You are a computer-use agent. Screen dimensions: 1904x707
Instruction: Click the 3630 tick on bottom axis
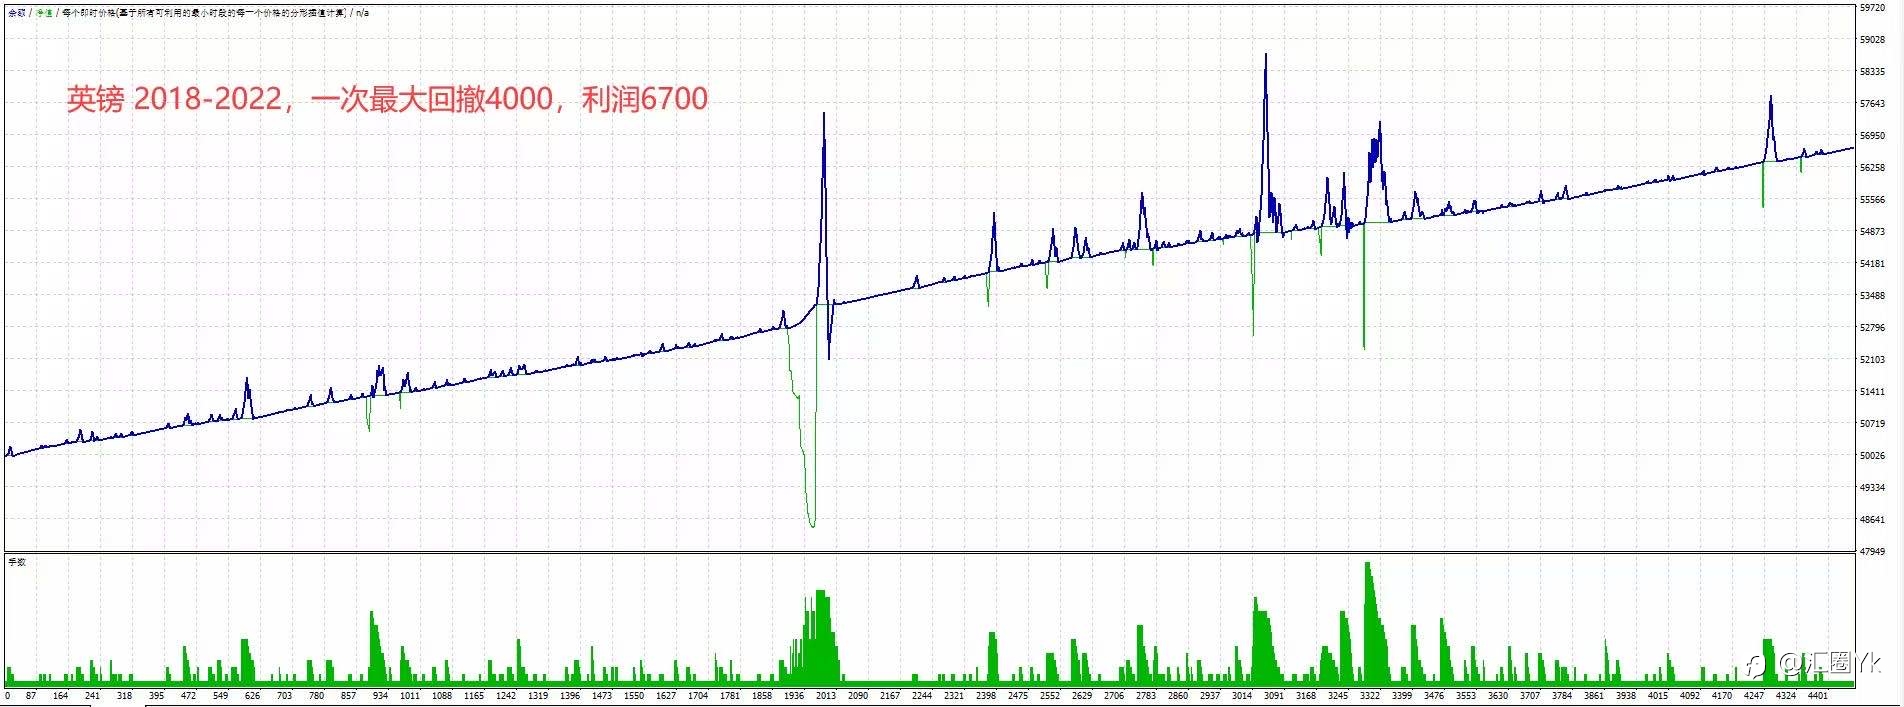1498,696
